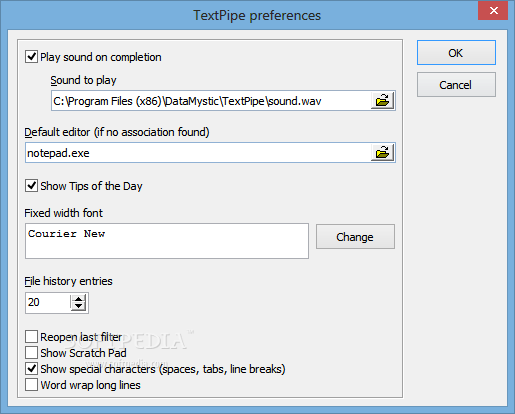515x414 pixels.
Task: Uncheck Play sound on completion
Action: pyautogui.click(x=31, y=57)
